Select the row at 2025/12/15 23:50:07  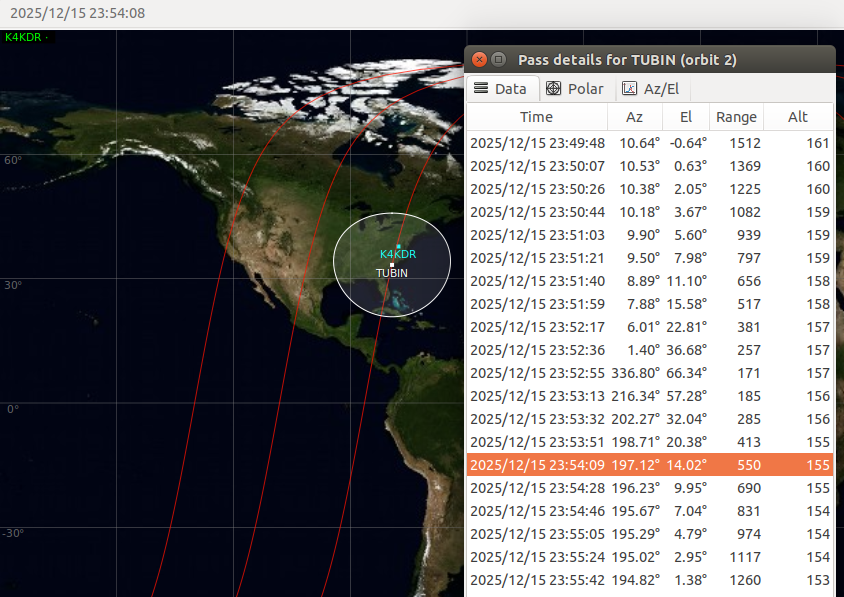click(650, 166)
